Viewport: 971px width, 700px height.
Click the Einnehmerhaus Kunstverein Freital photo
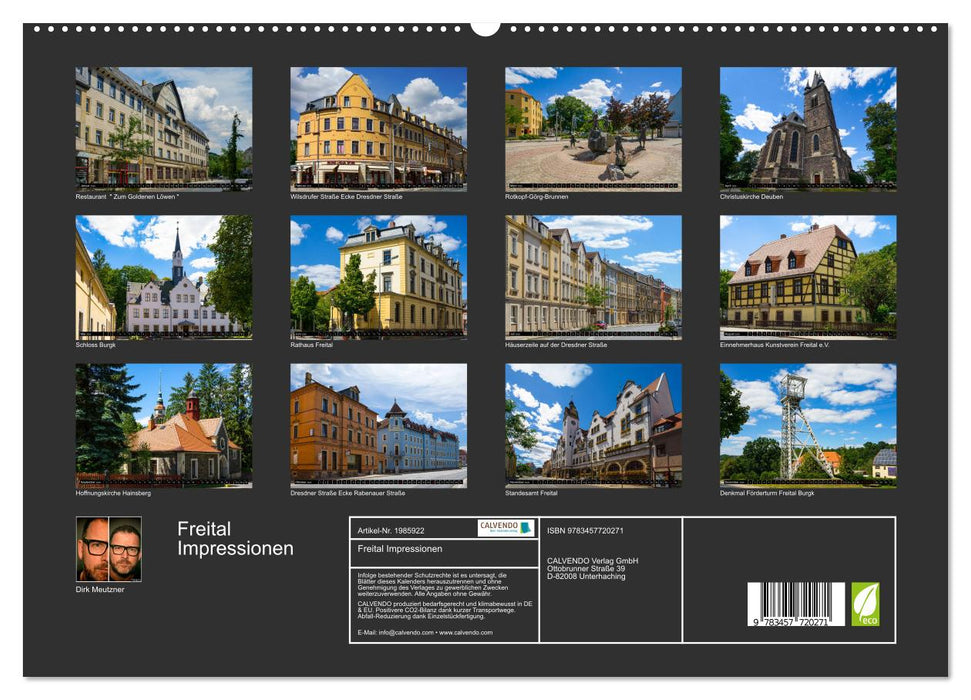point(810,276)
